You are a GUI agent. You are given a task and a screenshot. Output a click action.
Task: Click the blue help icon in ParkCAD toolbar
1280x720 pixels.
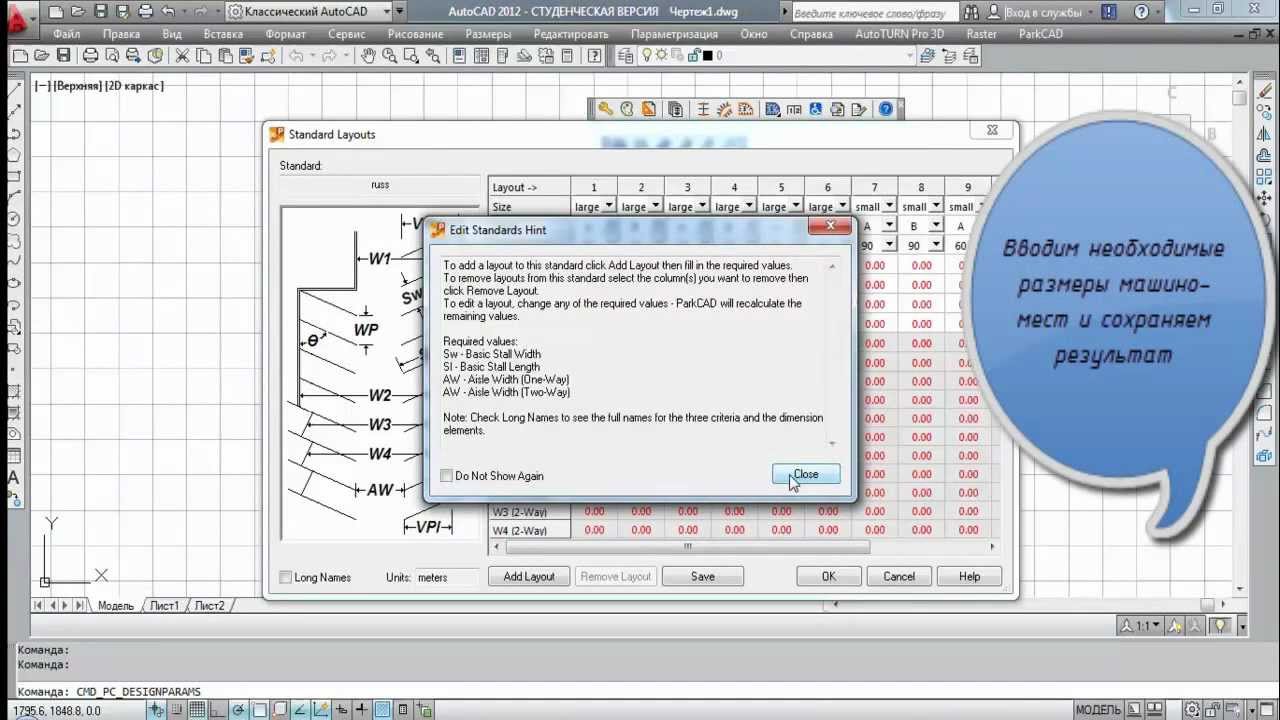(x=885, y=109)
